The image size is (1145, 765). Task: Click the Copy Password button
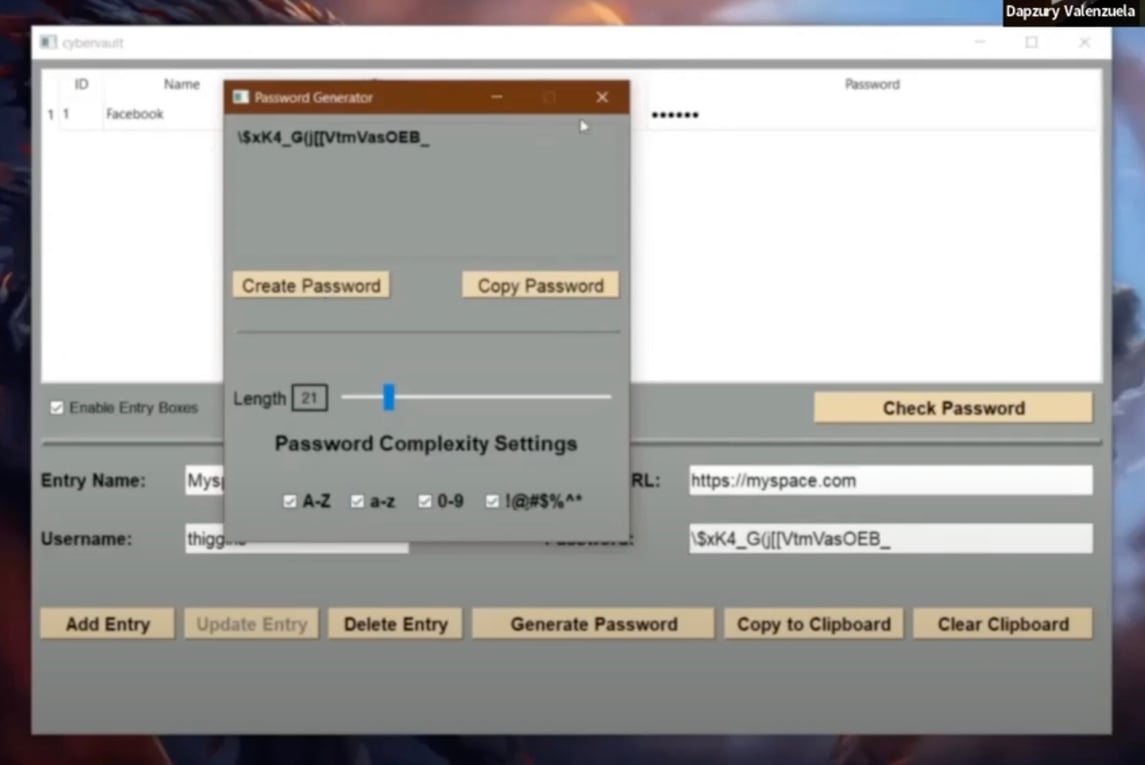(540, 286)
